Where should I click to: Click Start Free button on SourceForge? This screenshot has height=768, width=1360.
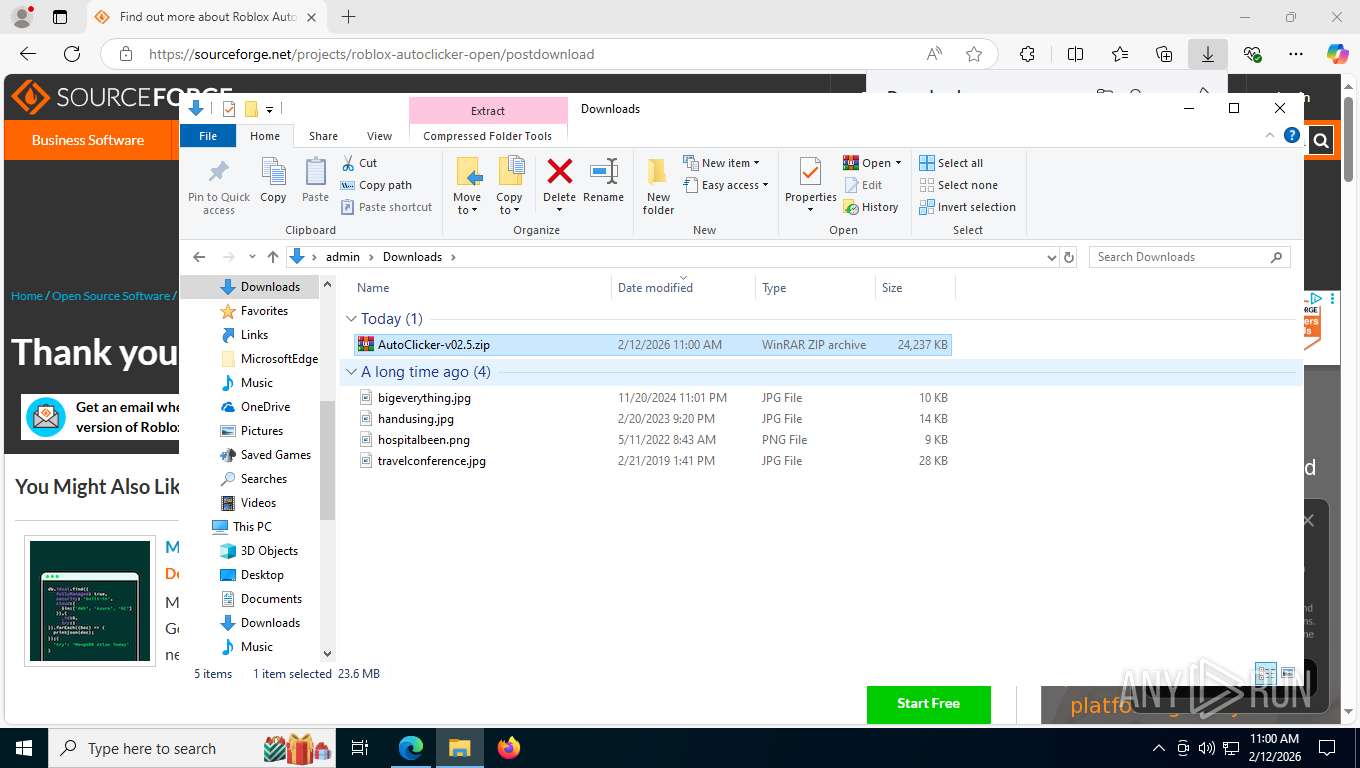tap(928, 703)
